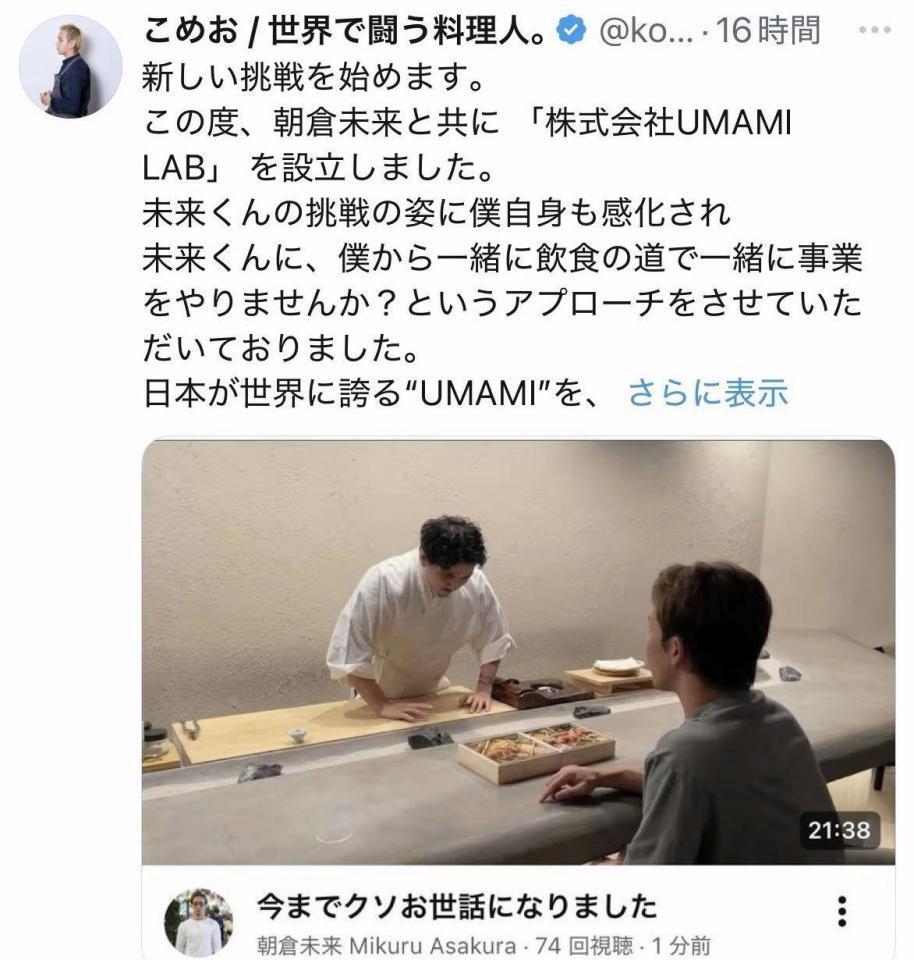Click the 21:38 duration badge on the video
The image size is (914, 960).
click(x=839, y=830)
